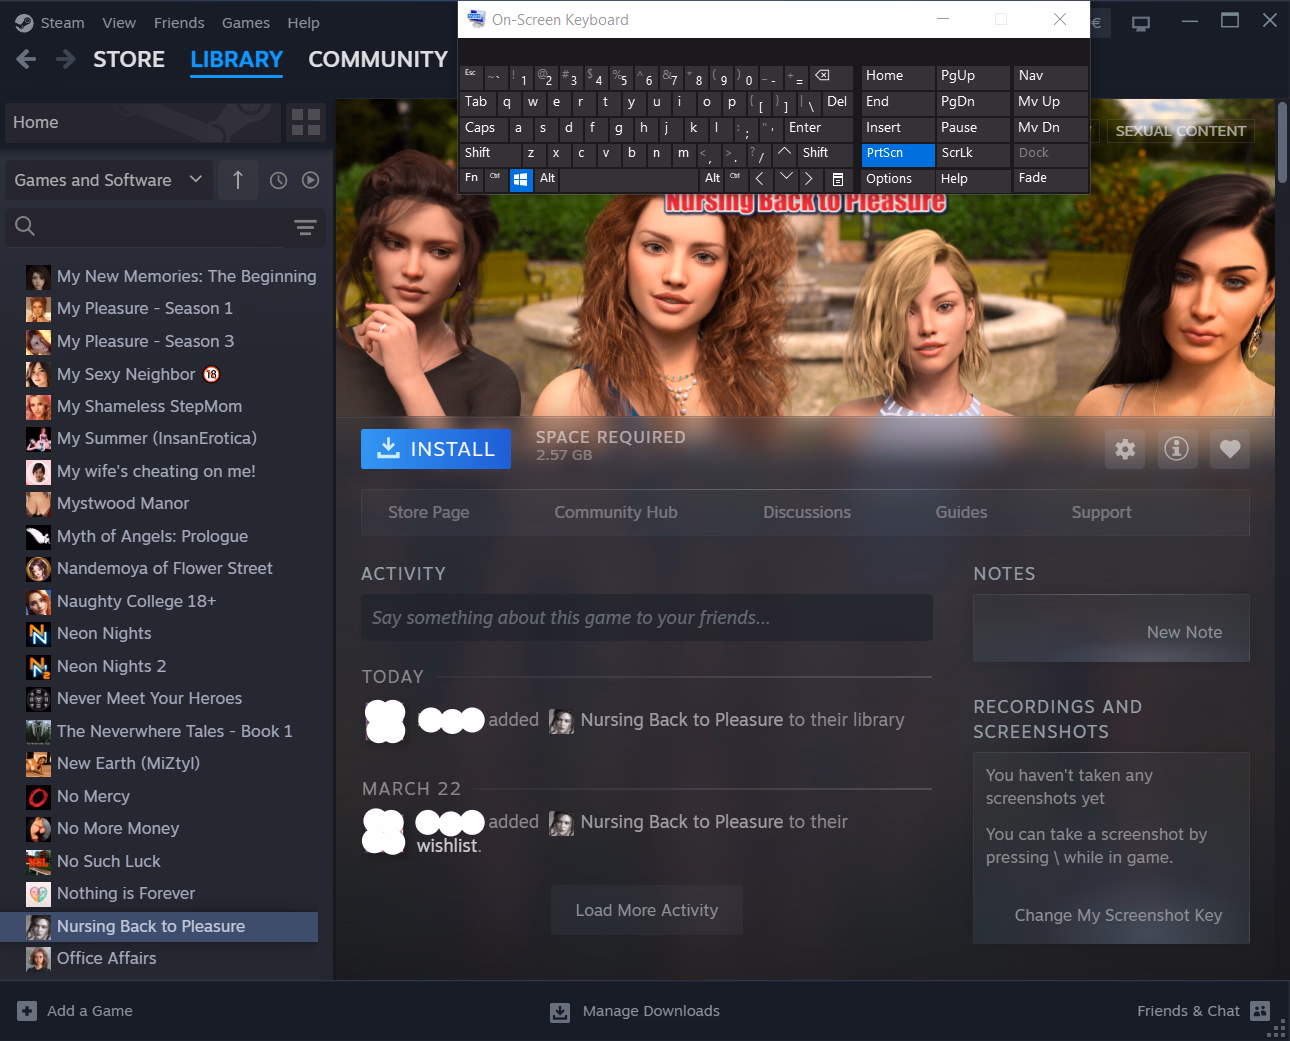Click Options key on On-Screen Keyboard
Image resolution: width=1290 pixels, height=1041 pixels.
(898, 180)
